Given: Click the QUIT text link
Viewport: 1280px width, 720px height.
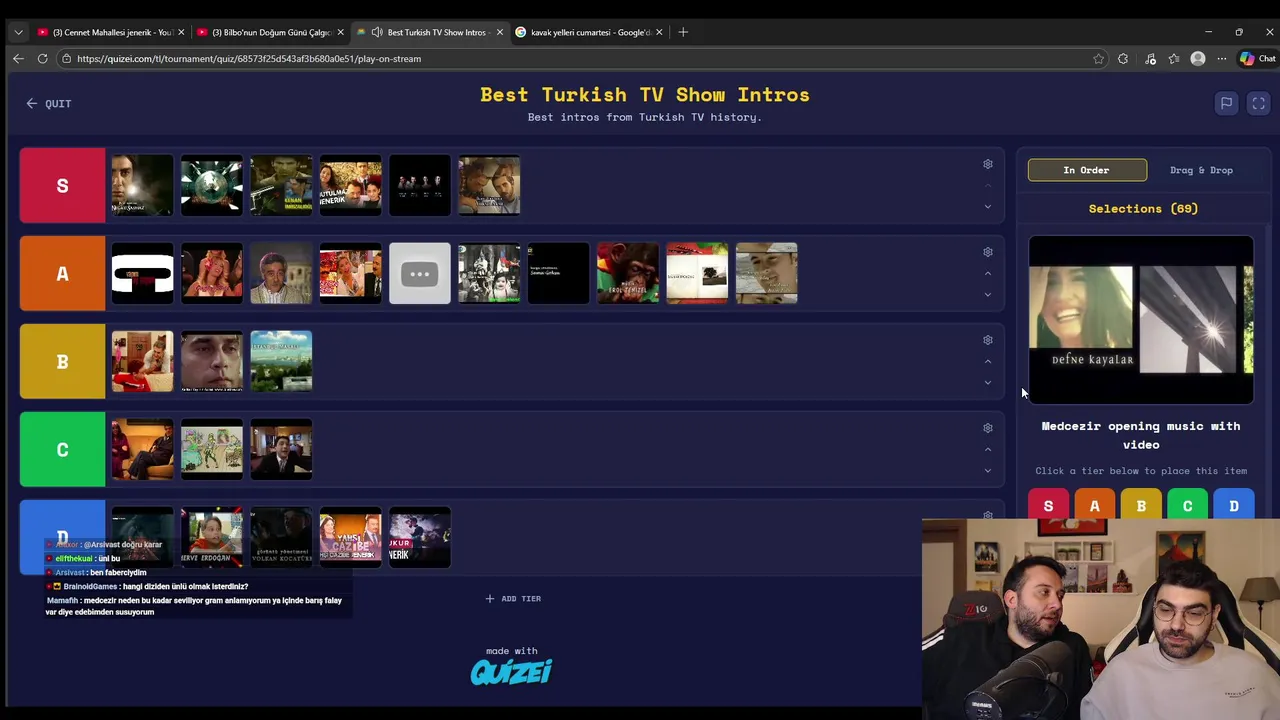Looking at the screenshot, I should click(58, 104).
